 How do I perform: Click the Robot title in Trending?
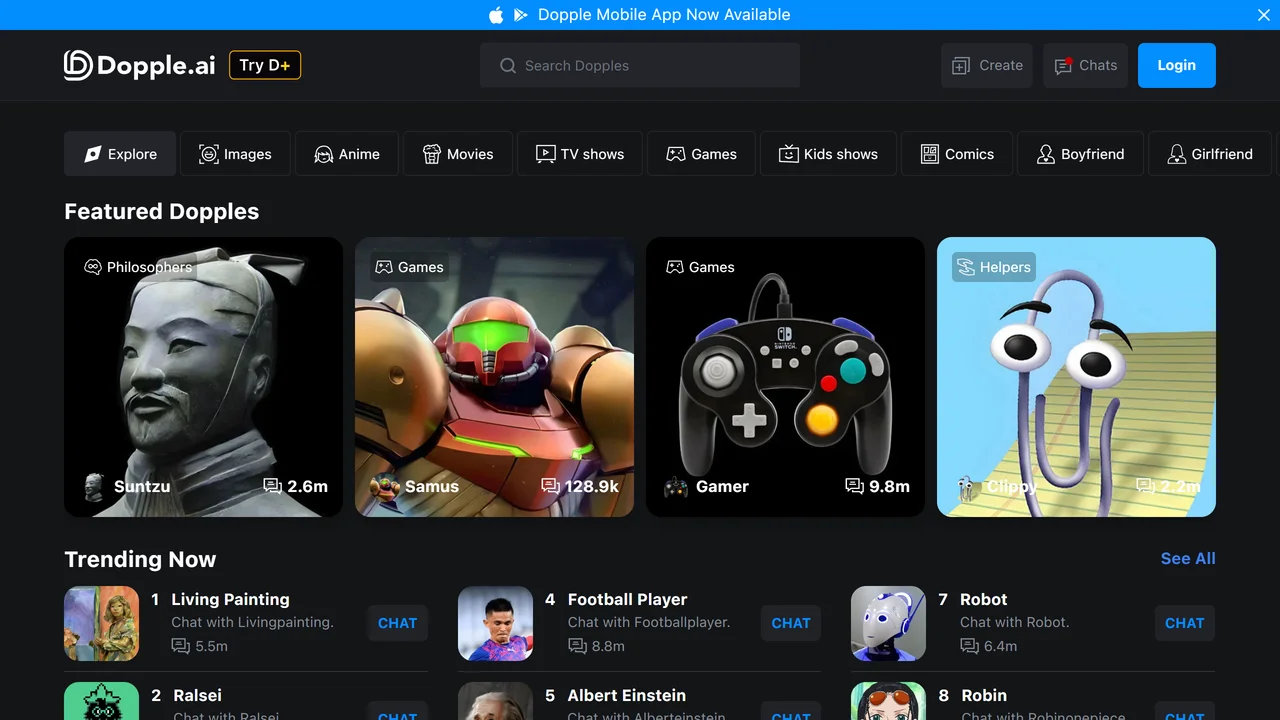click(x=983, y=599)
